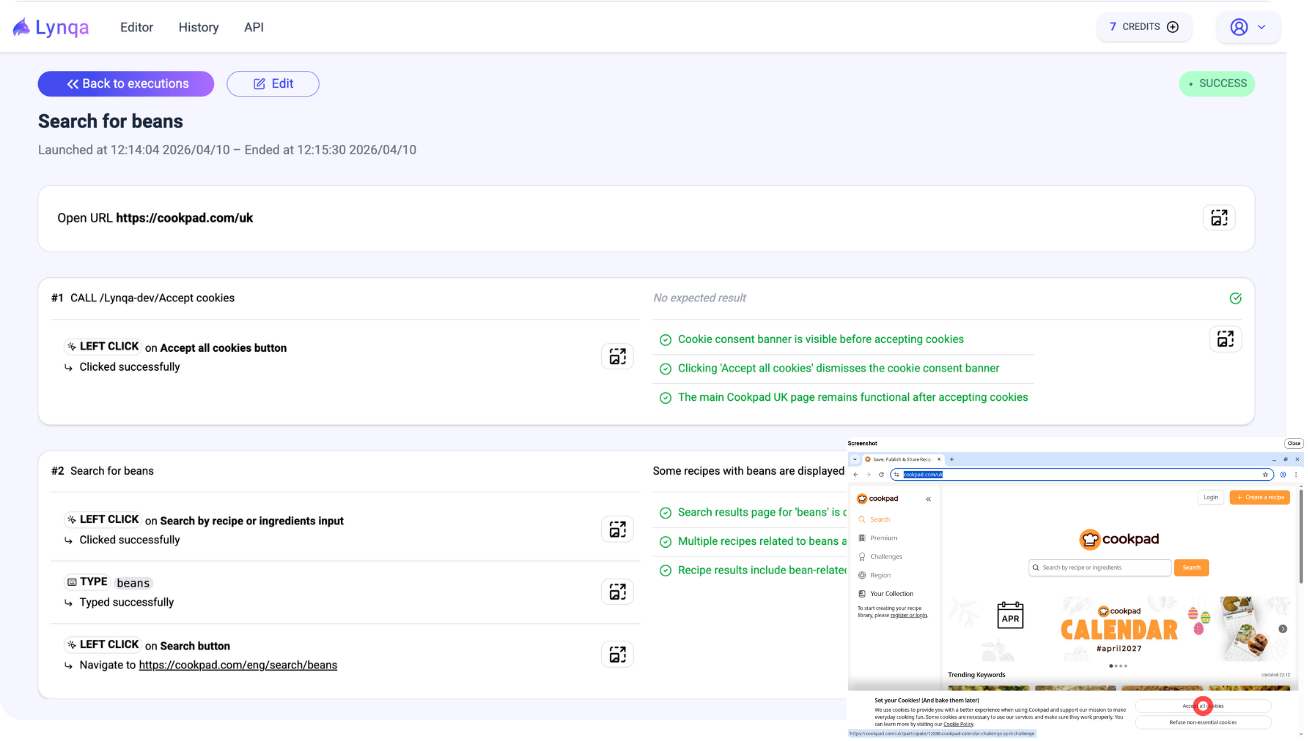View screenshot for Search input click step
1308x741 pixels.
617,529
